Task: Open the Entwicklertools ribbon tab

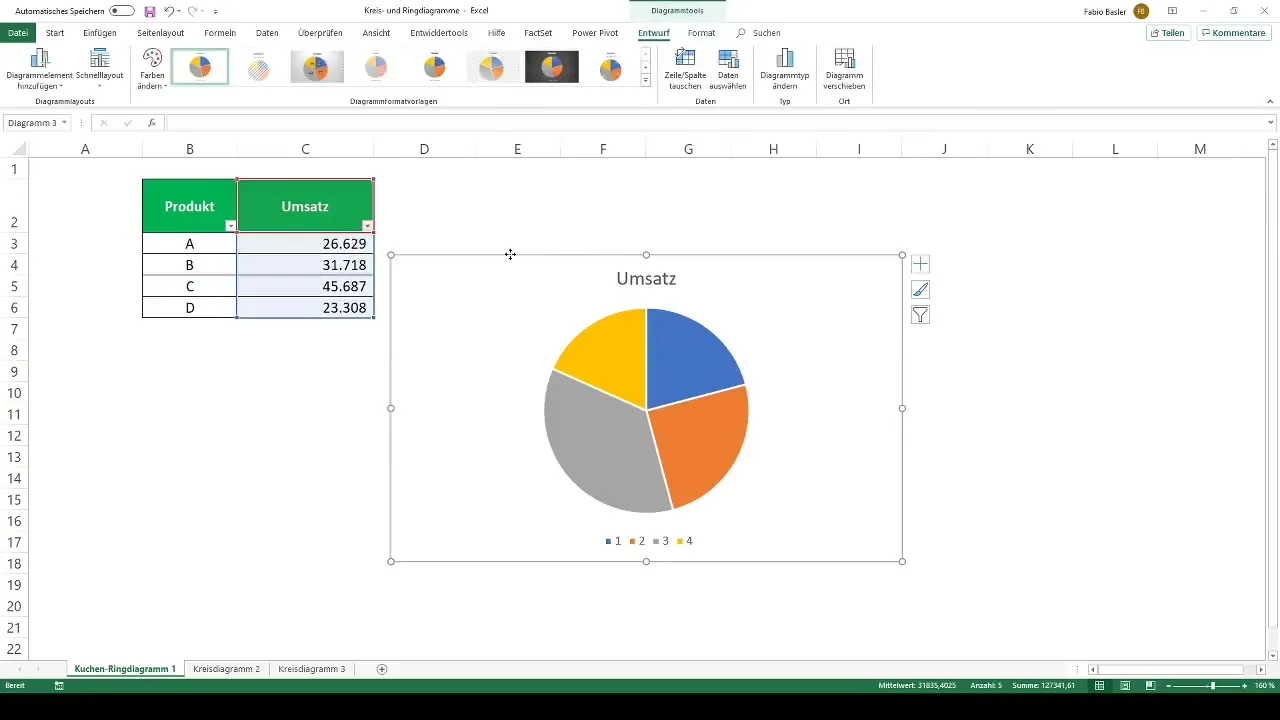Action: point(439,33)
